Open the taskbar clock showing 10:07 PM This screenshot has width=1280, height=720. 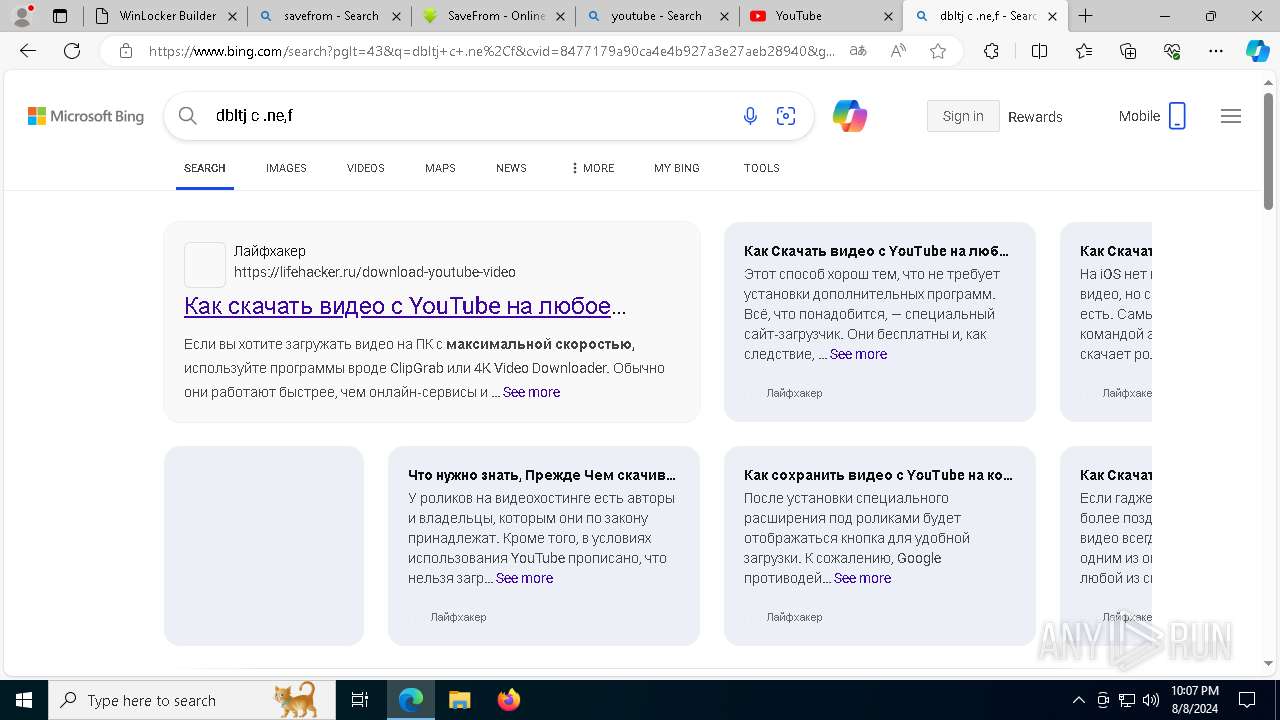[1194, 700]
